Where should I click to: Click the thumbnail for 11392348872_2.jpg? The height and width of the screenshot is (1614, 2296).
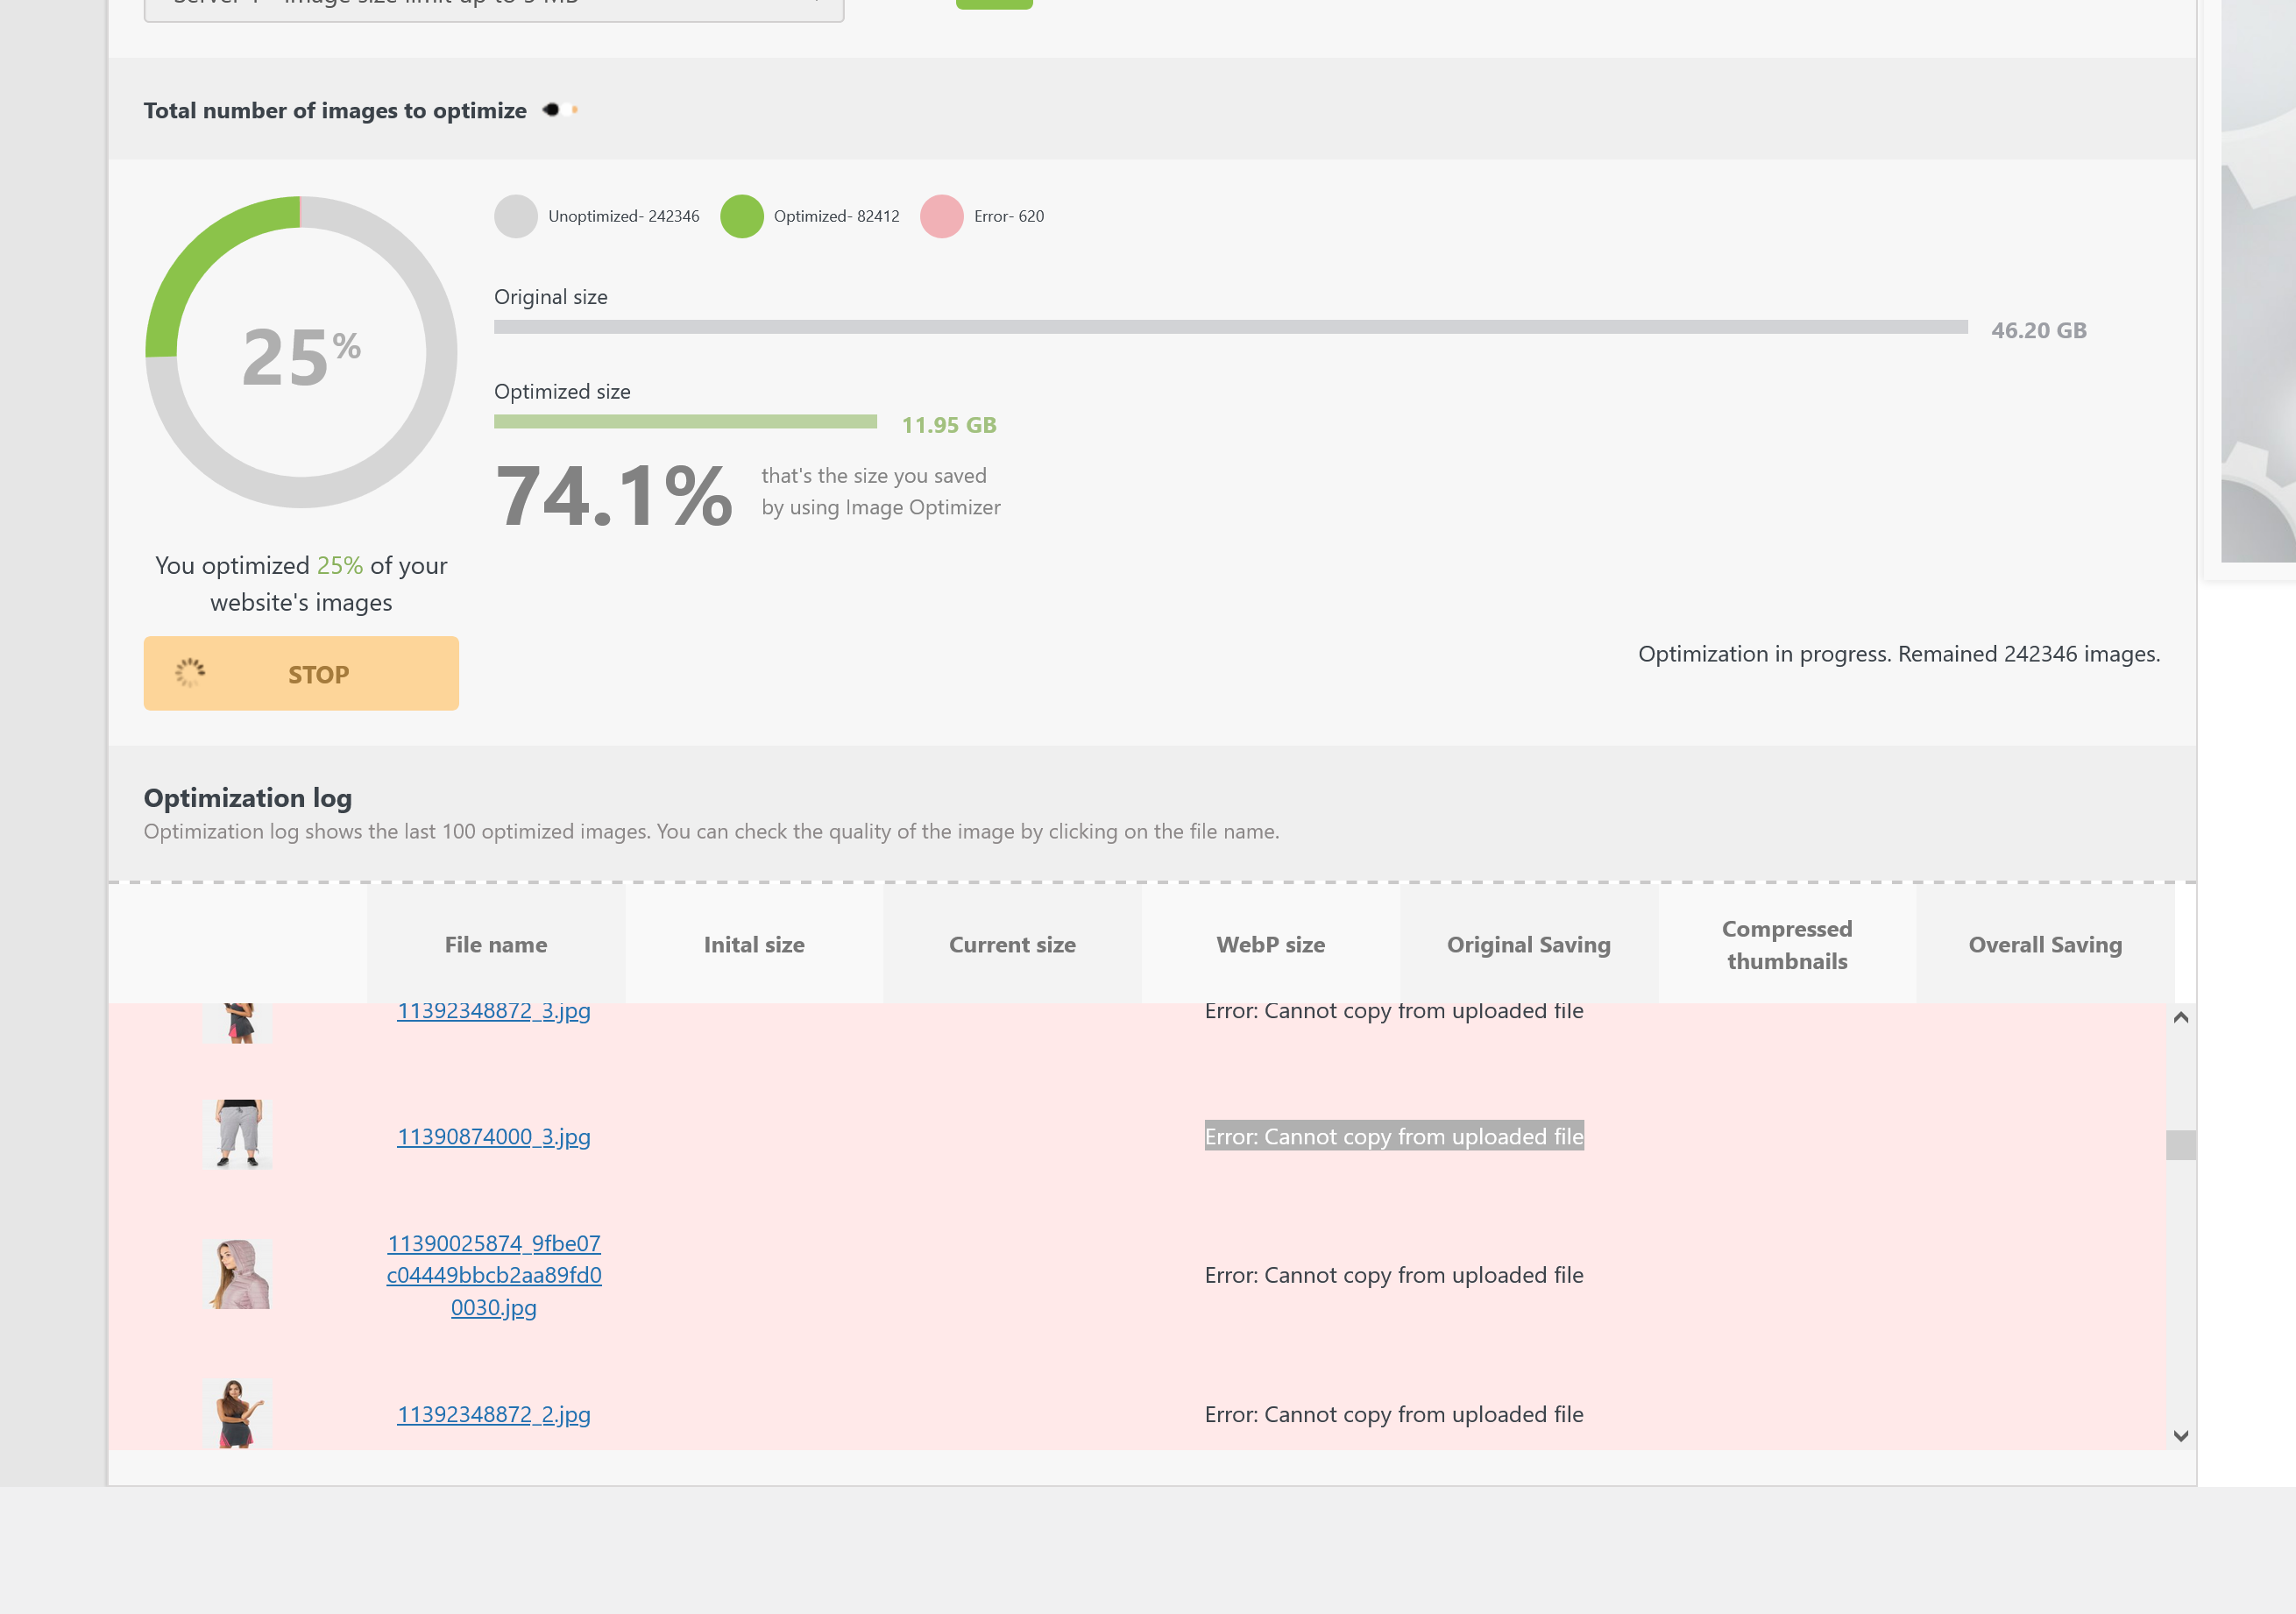click(x=237, y=1413)
